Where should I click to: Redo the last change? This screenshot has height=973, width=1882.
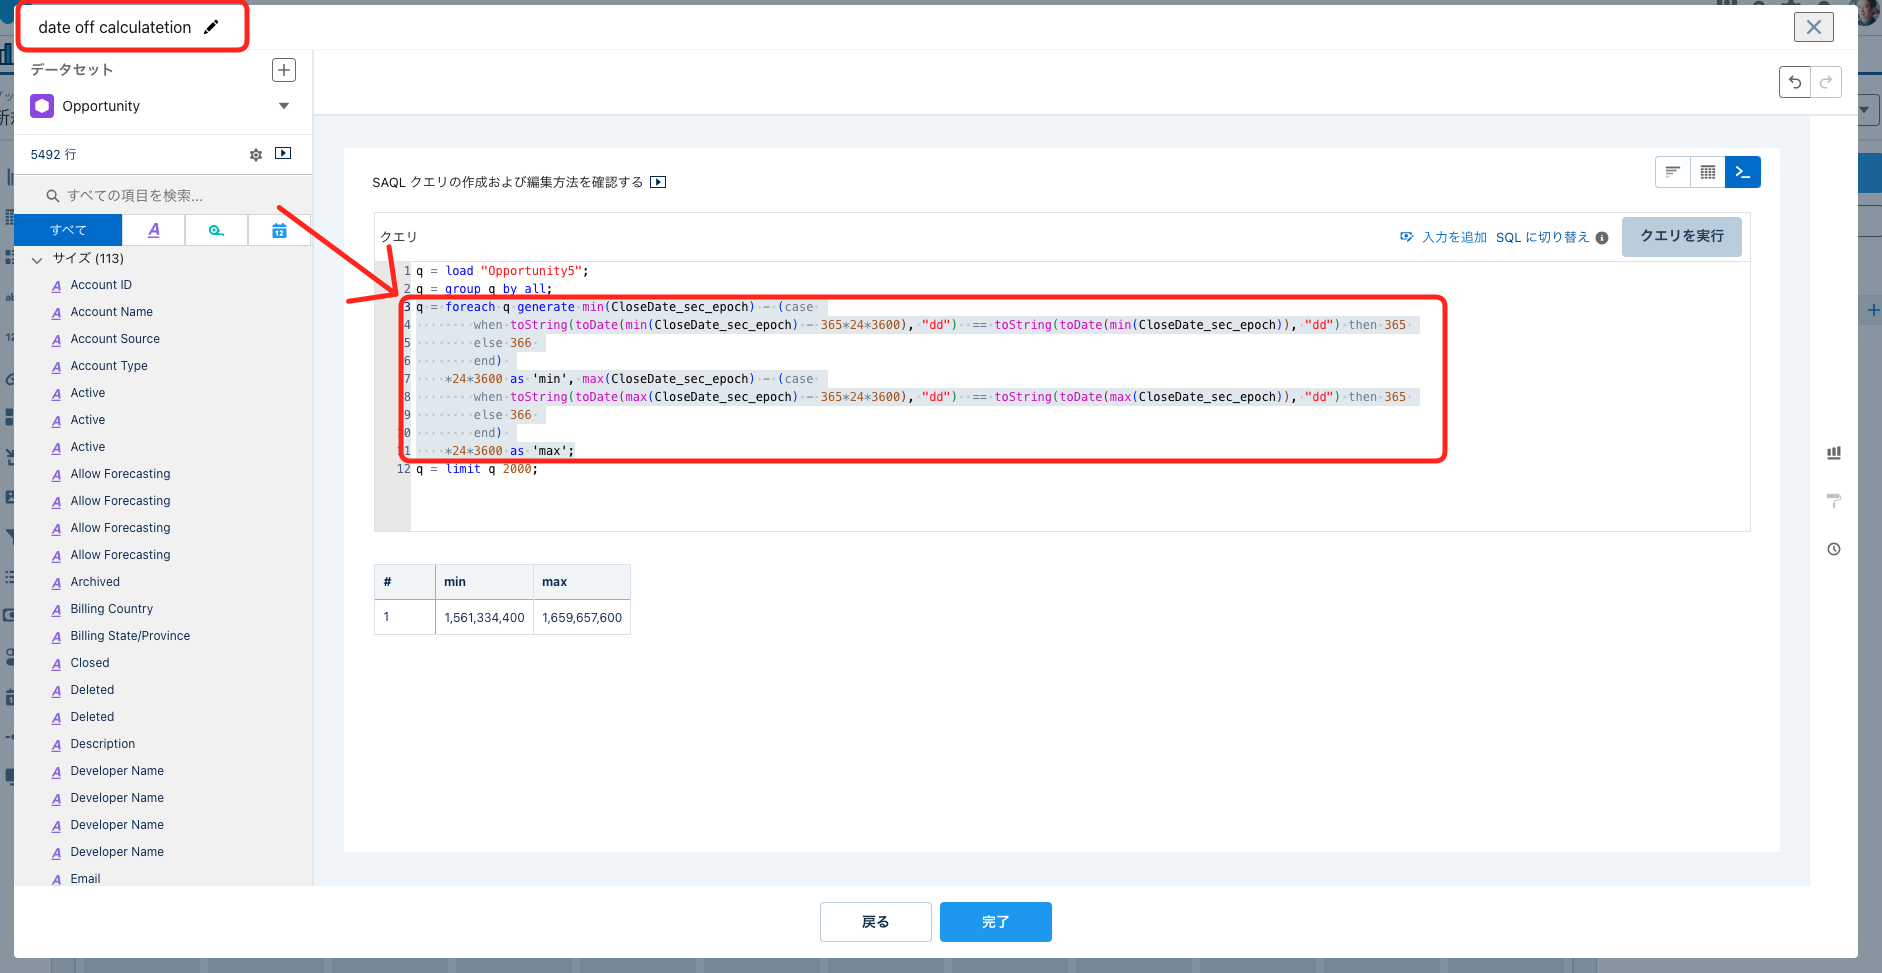(x=1826, y=82)
